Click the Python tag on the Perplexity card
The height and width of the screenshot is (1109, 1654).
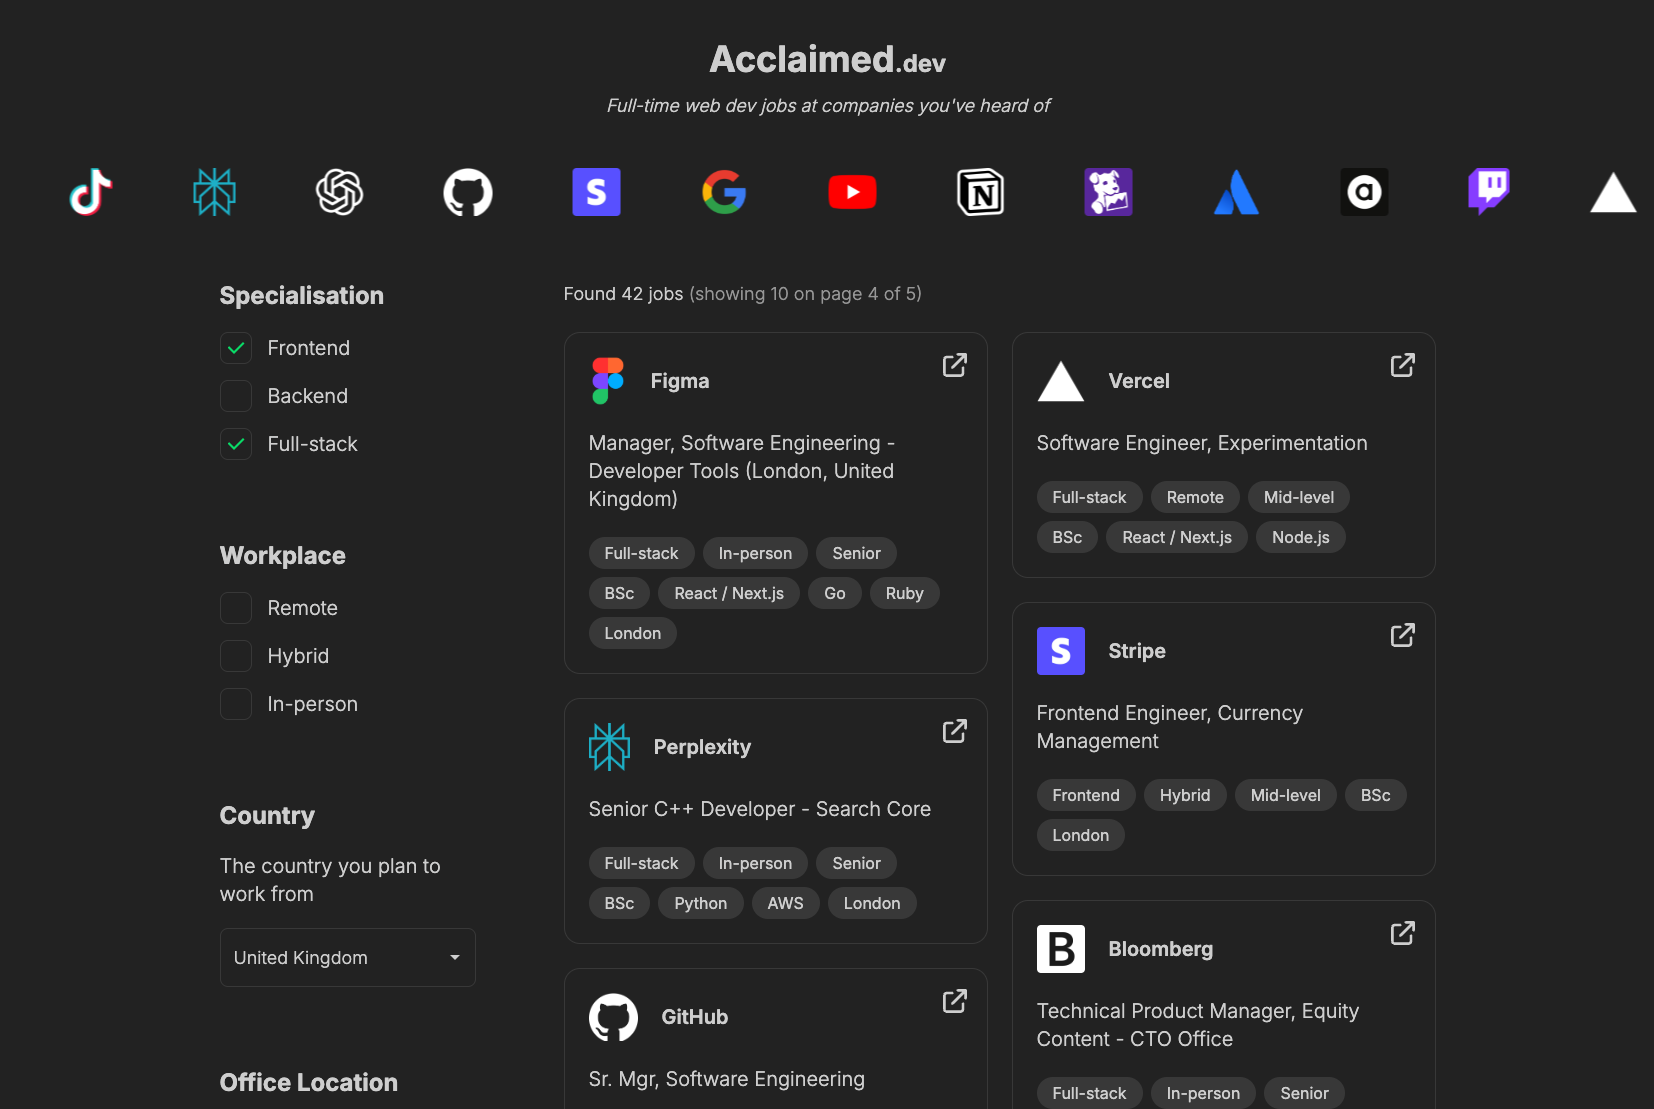tap(700, 903)
